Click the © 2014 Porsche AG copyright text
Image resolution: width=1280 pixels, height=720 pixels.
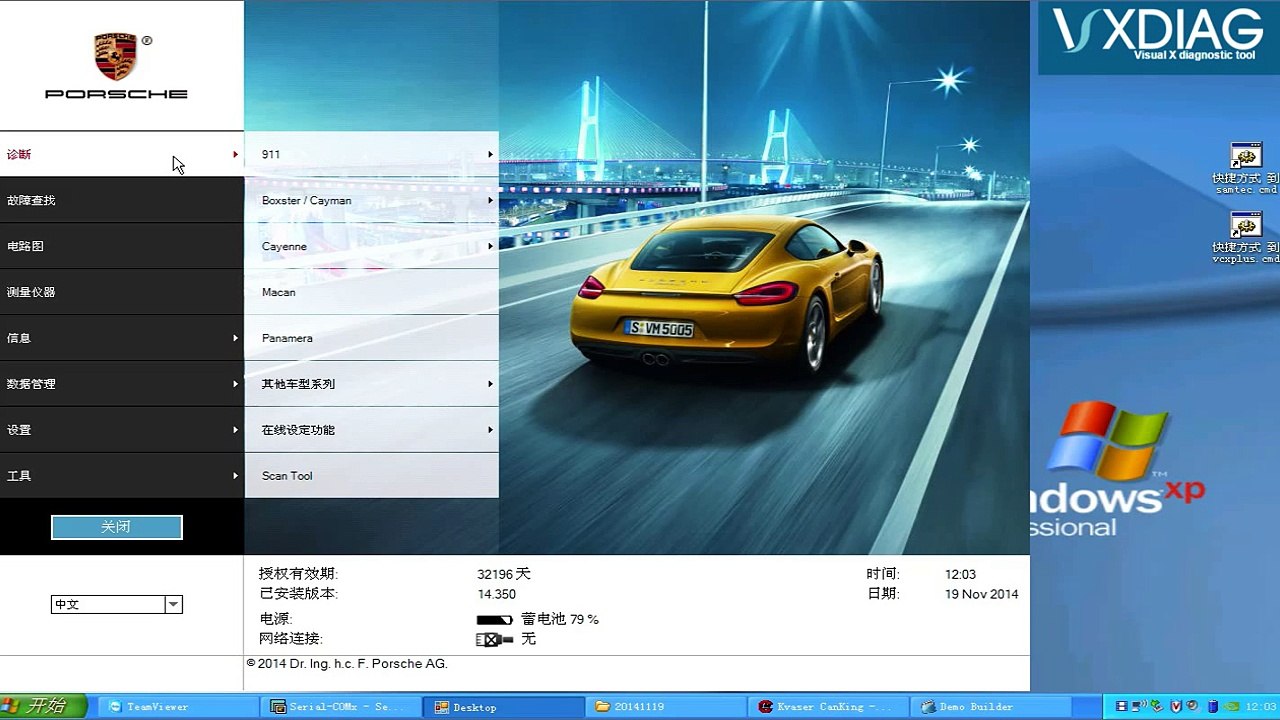pos(347,664)
